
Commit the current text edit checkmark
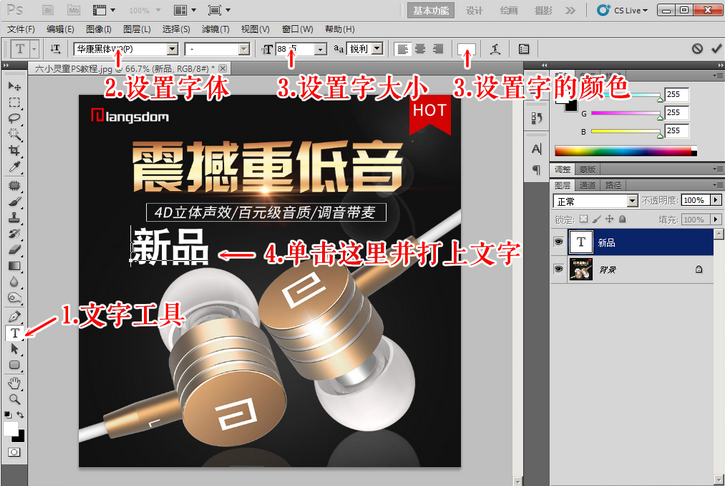point(717,48)
